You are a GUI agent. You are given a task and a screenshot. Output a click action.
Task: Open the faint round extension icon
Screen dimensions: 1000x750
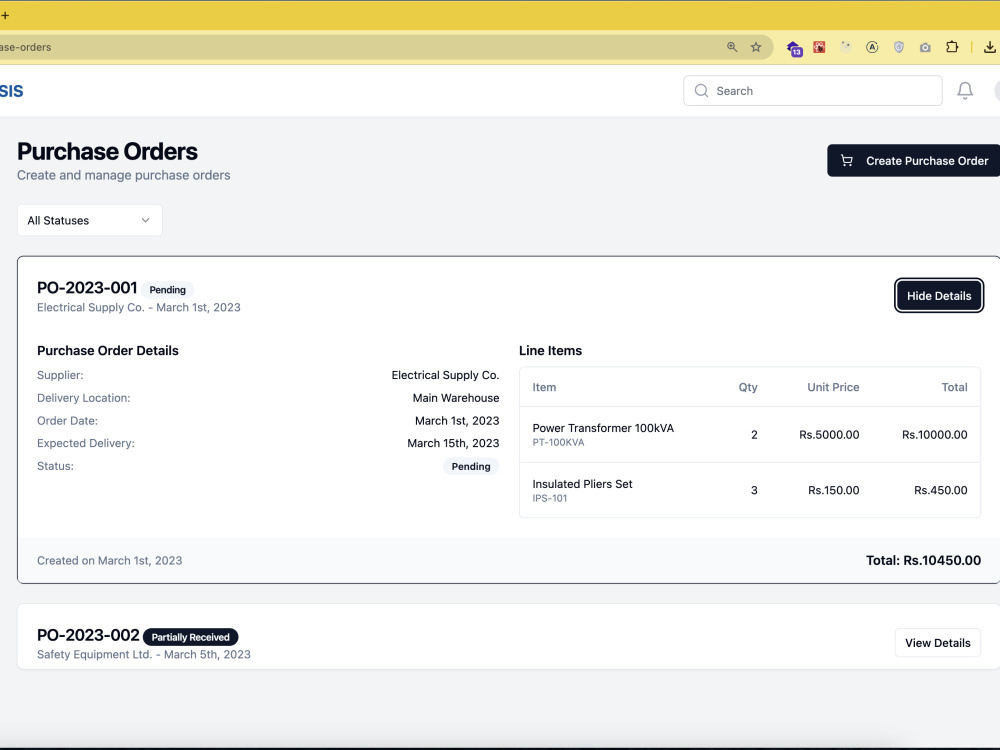846,47
